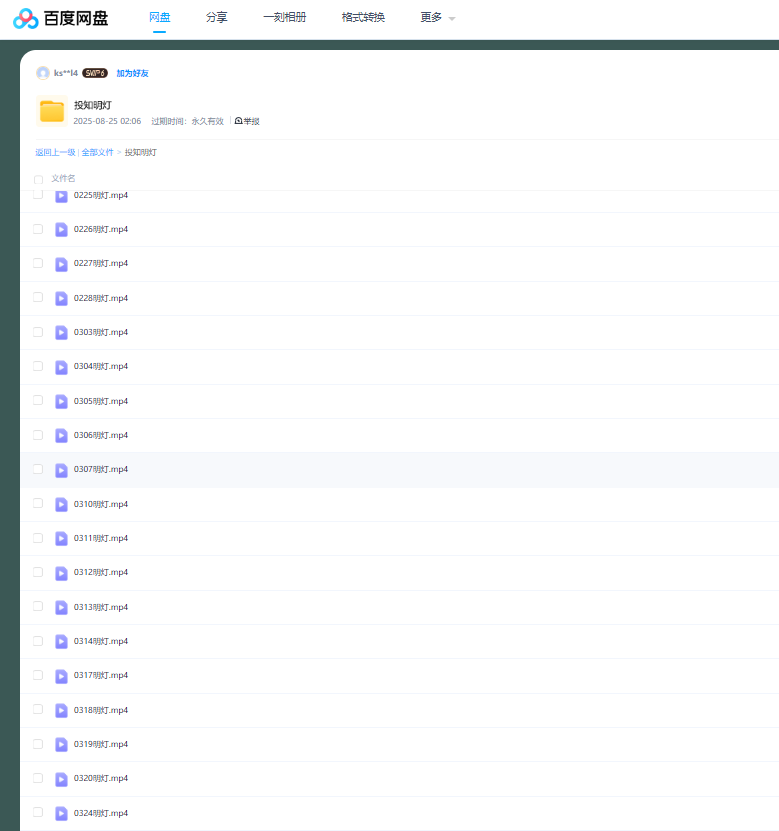Click the 举报 report button
Screen dimensions: 779x831
[x=247, y=121]
